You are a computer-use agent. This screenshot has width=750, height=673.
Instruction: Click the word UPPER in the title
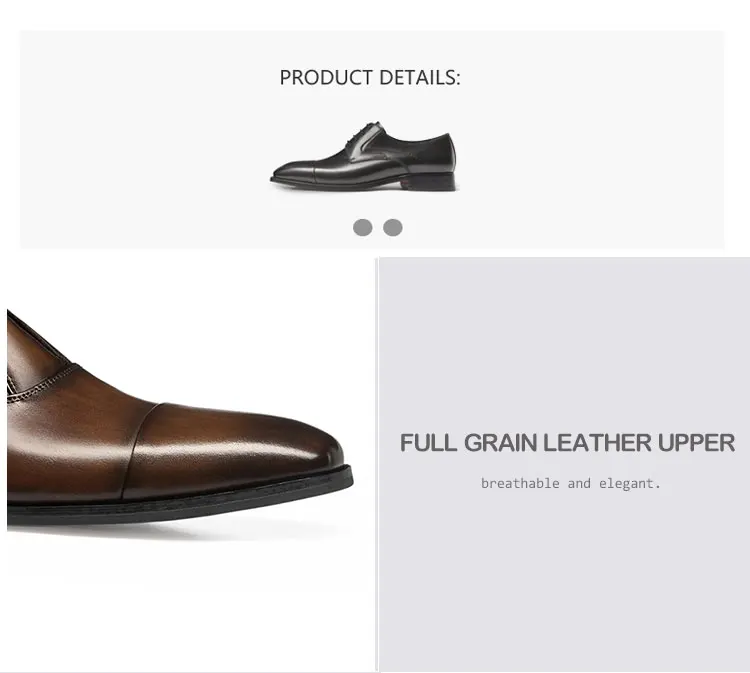coord(696,443)
